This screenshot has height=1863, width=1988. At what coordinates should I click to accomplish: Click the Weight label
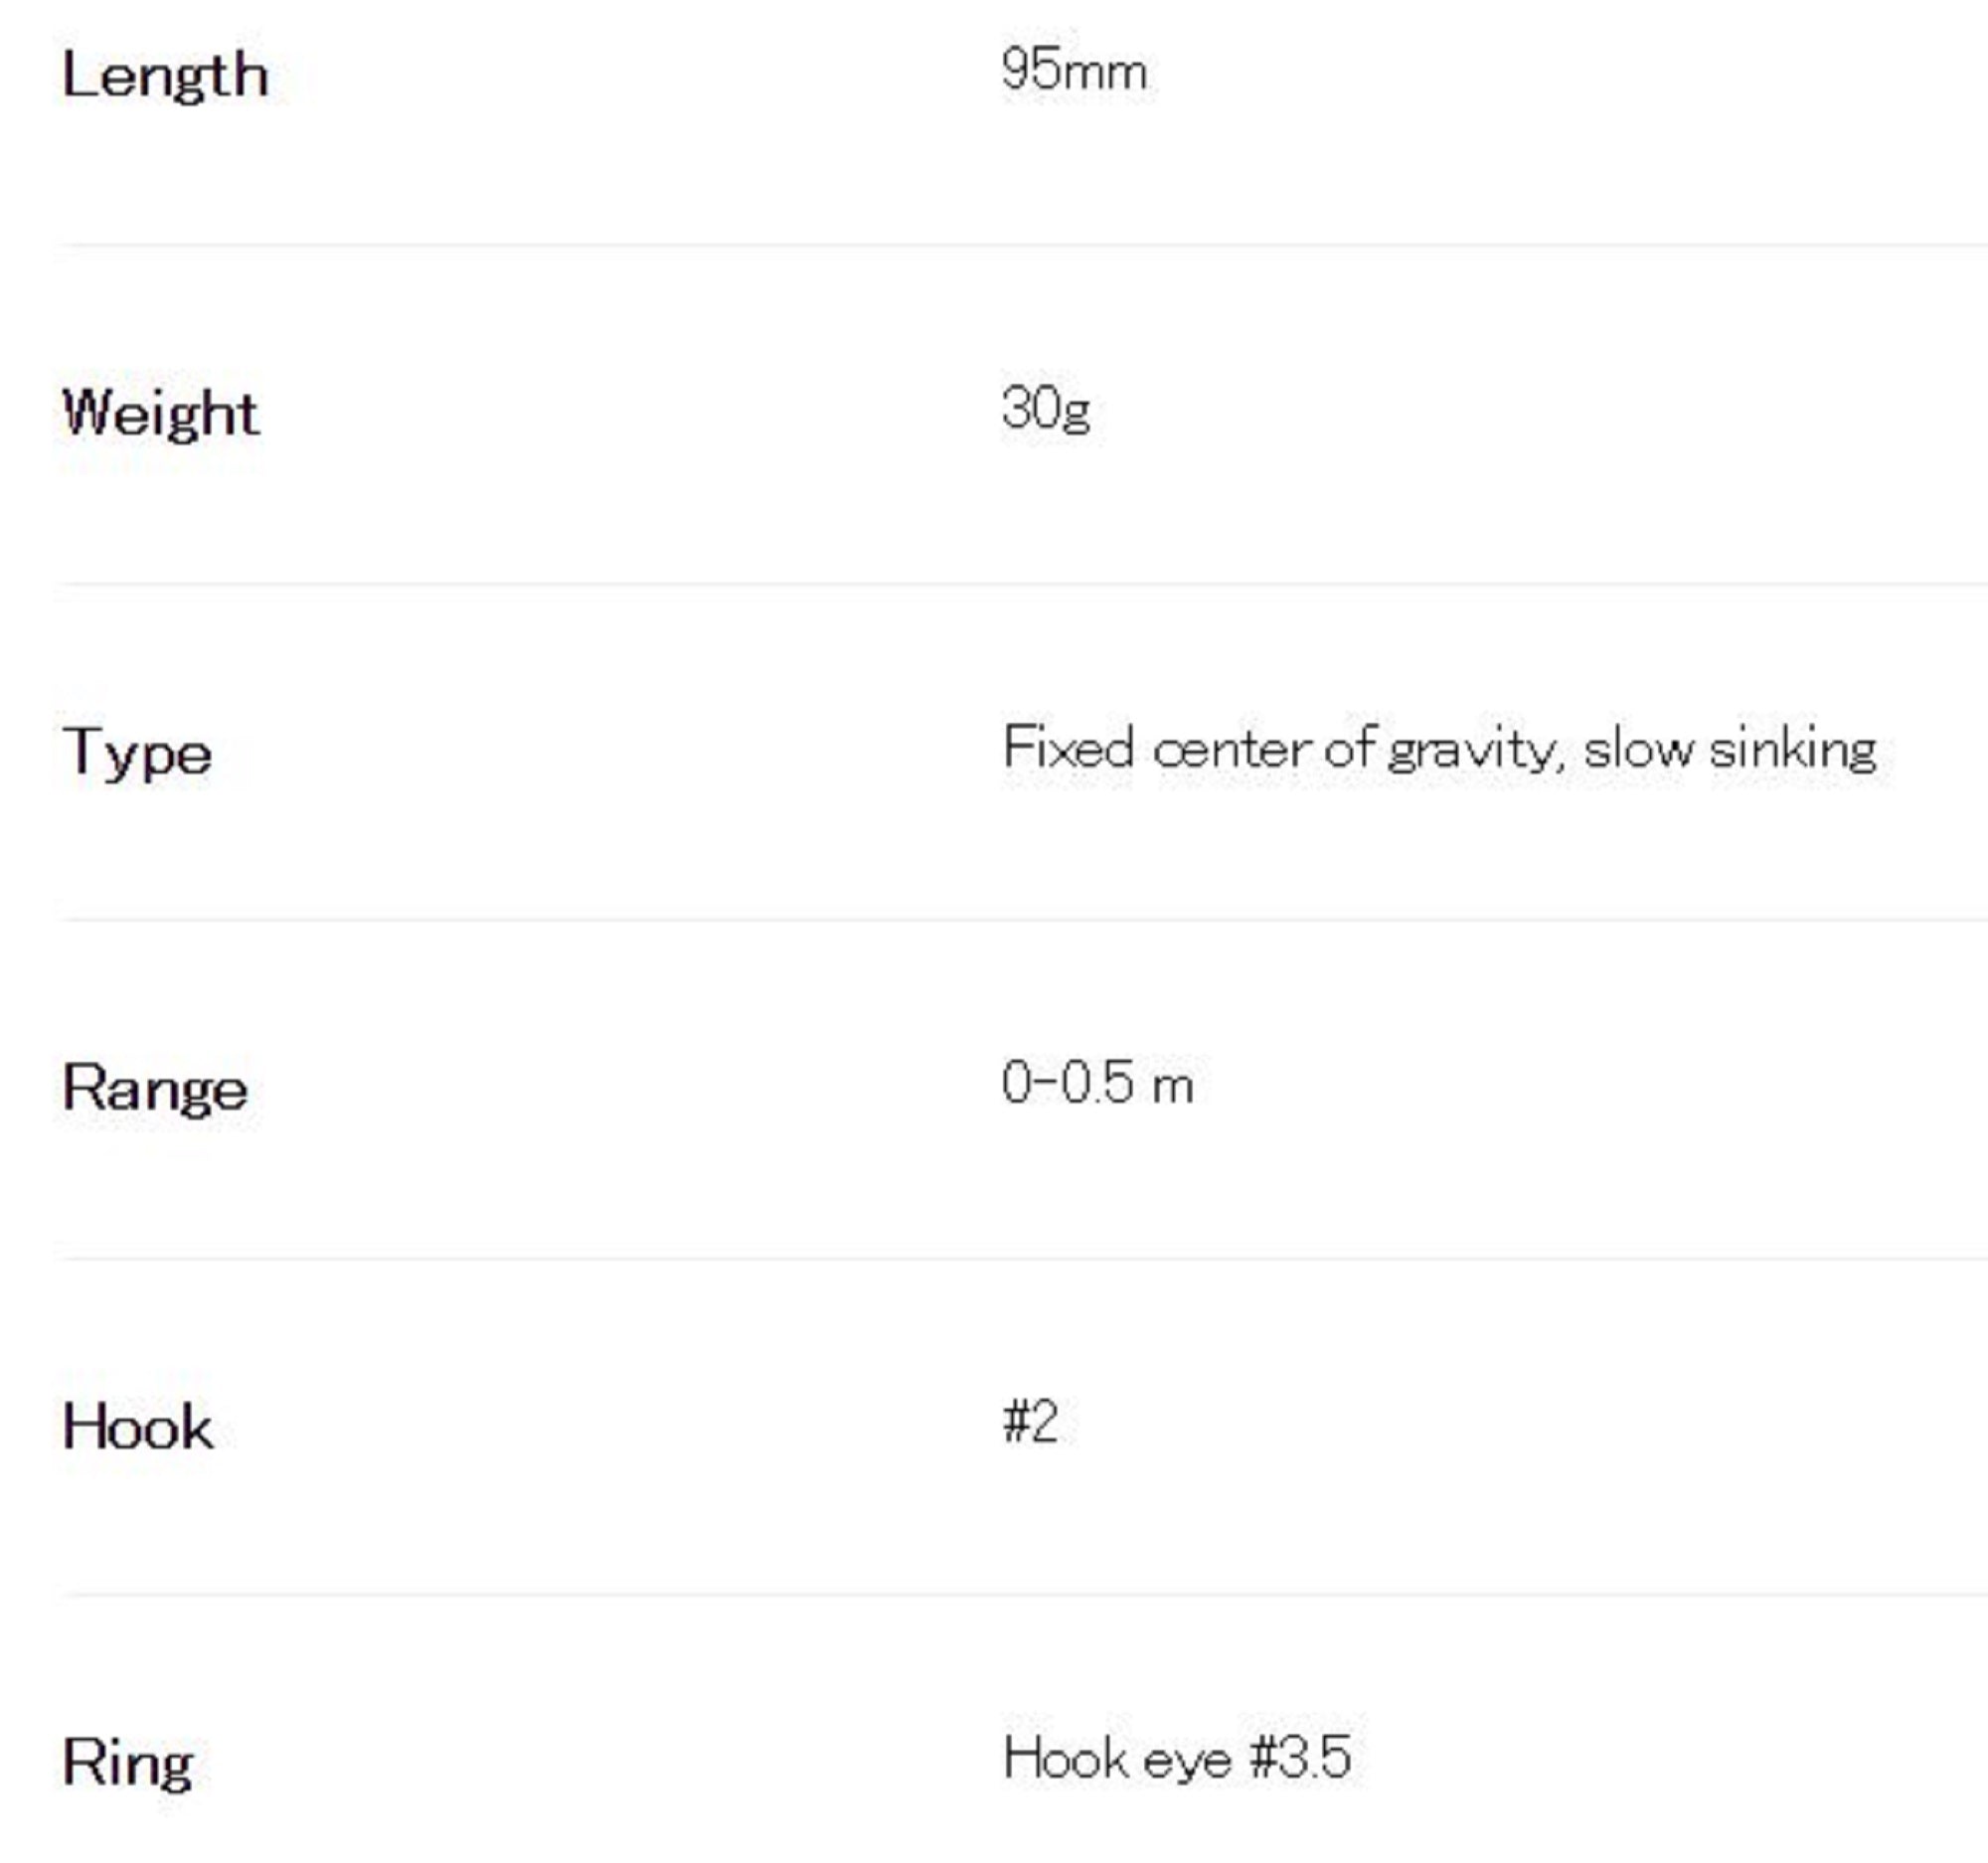[161, 413]
